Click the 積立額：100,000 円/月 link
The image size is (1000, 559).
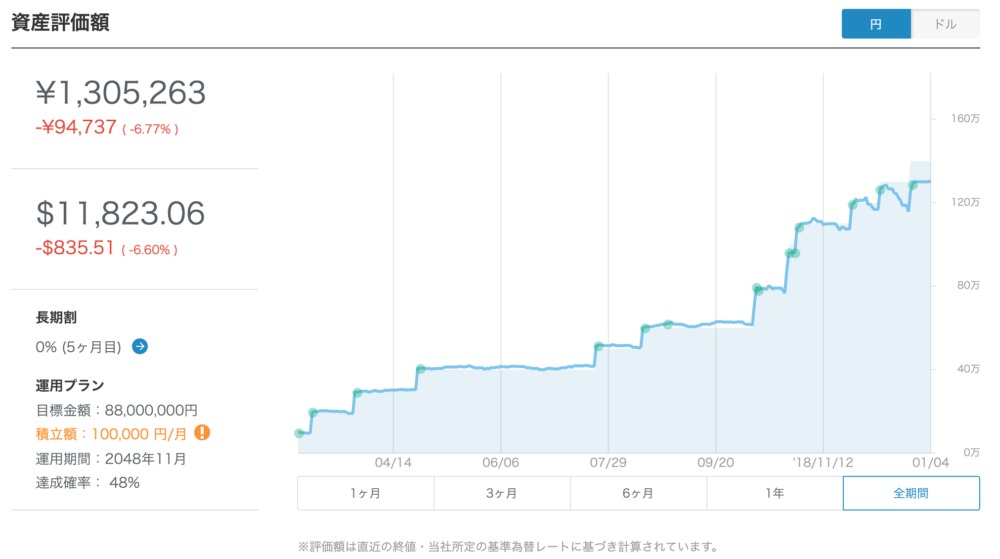[111, 434]
